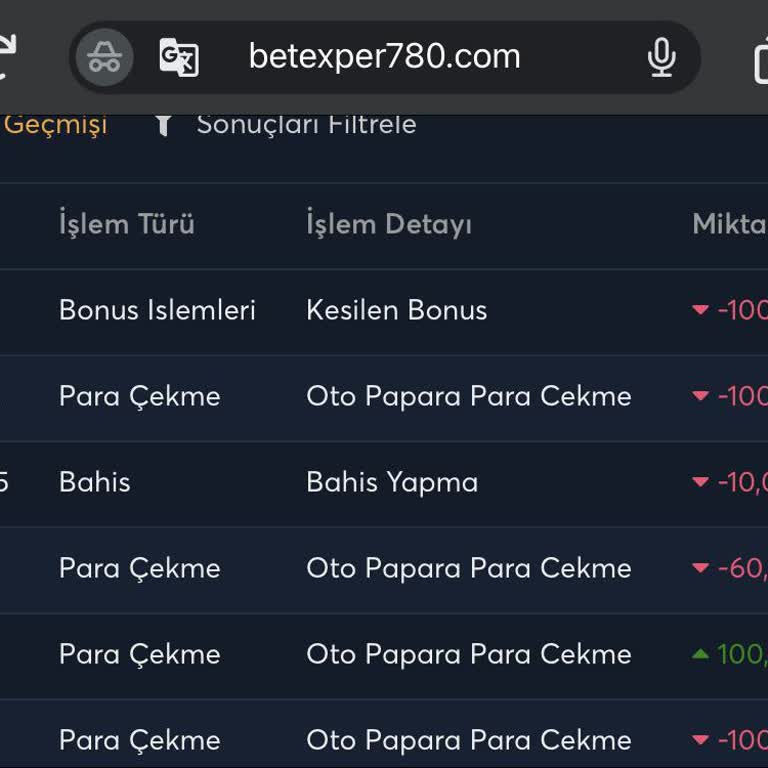Select the Bahis transaction row
Screen dimensions: 768x768
(95, 482)
